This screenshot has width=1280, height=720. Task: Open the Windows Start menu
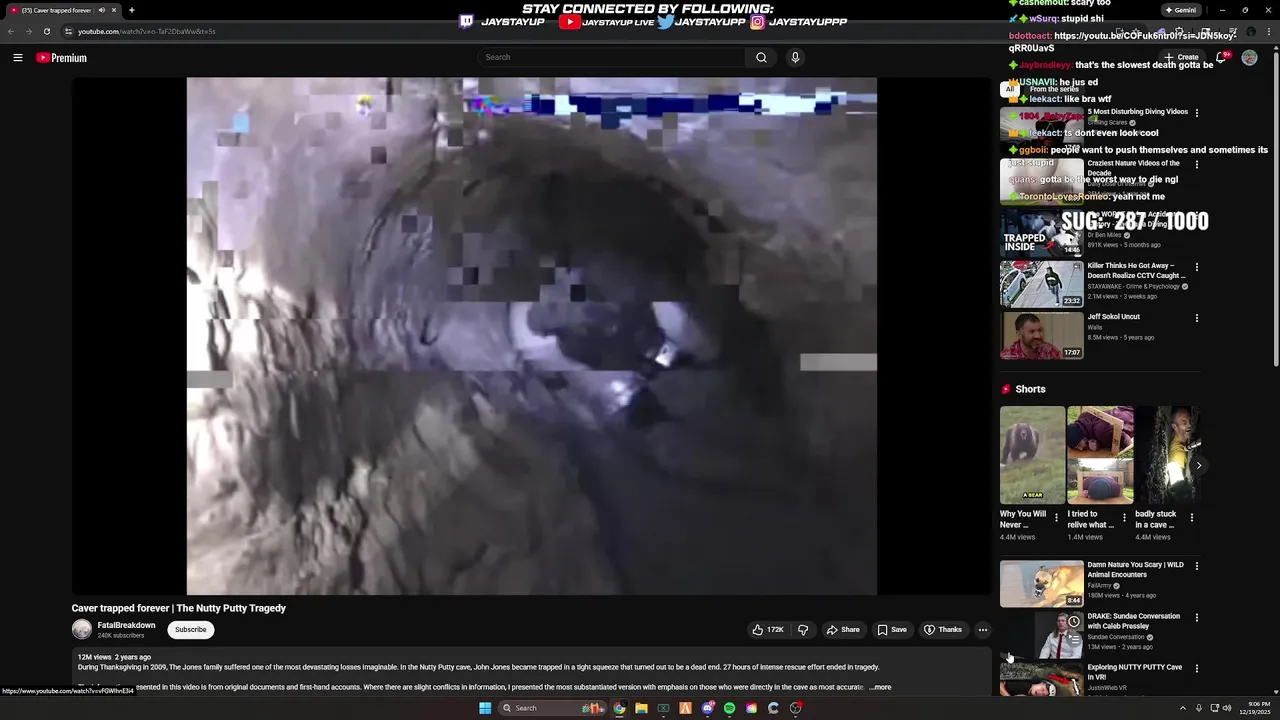[485, 708]
